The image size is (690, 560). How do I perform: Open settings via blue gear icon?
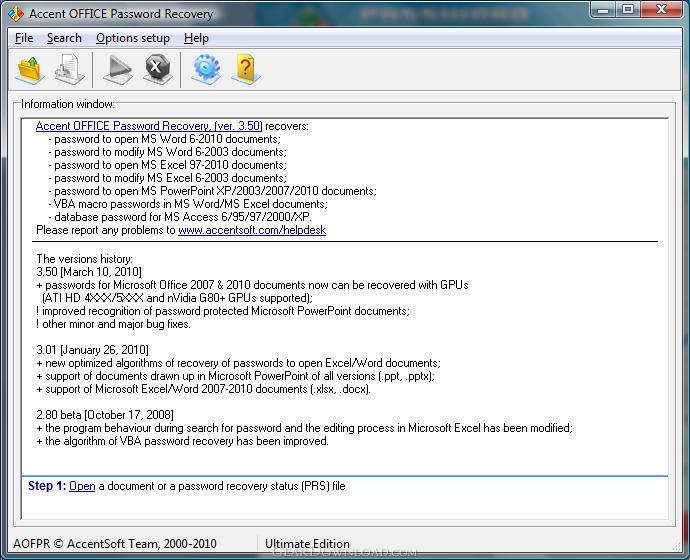click(x=206, y=70)
